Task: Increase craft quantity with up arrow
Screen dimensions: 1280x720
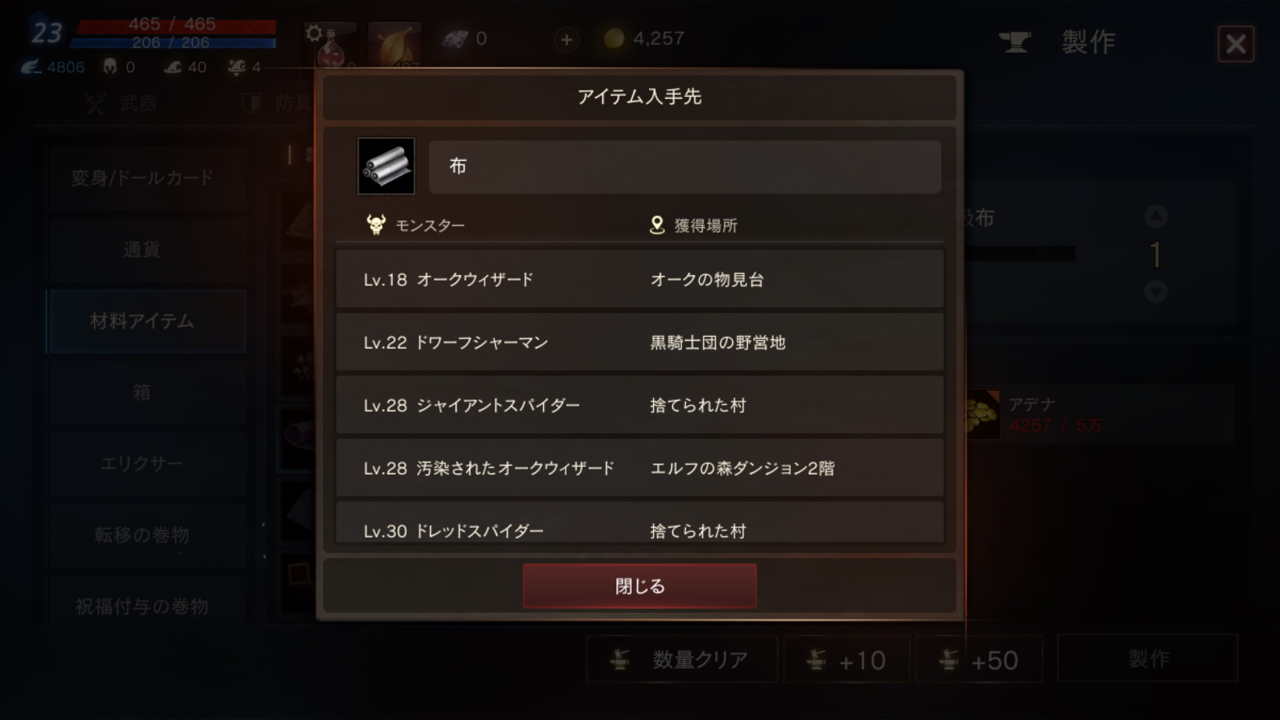Action: point(1155,217)
